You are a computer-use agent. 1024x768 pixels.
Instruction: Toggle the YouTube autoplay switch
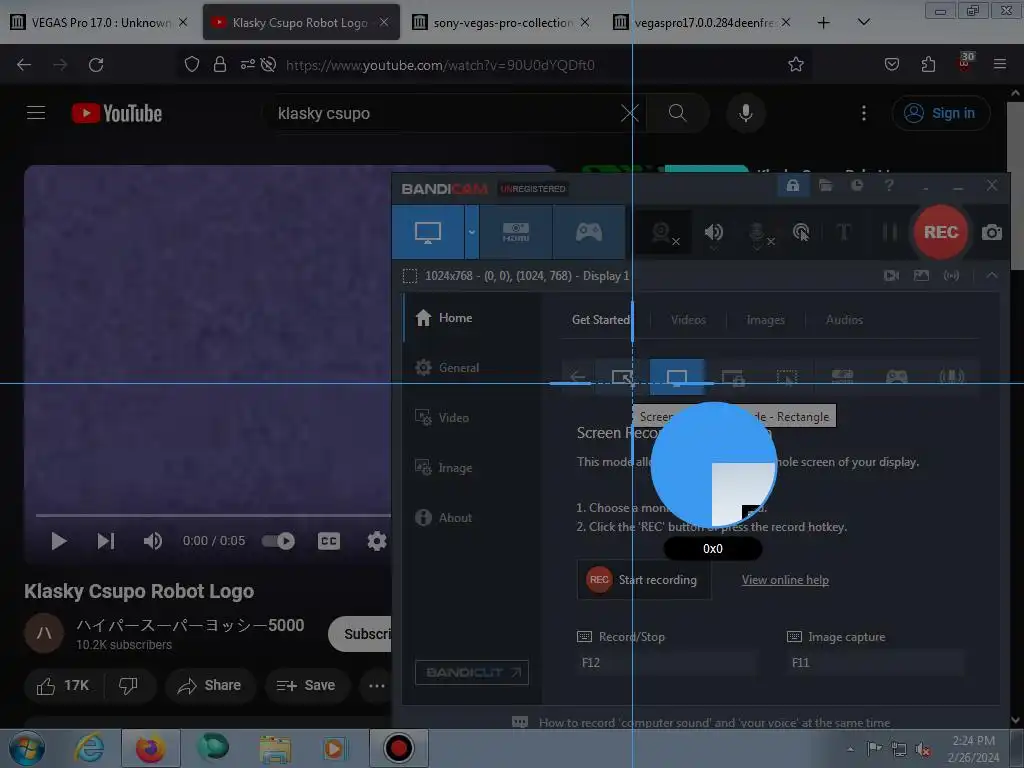(278, 541)
